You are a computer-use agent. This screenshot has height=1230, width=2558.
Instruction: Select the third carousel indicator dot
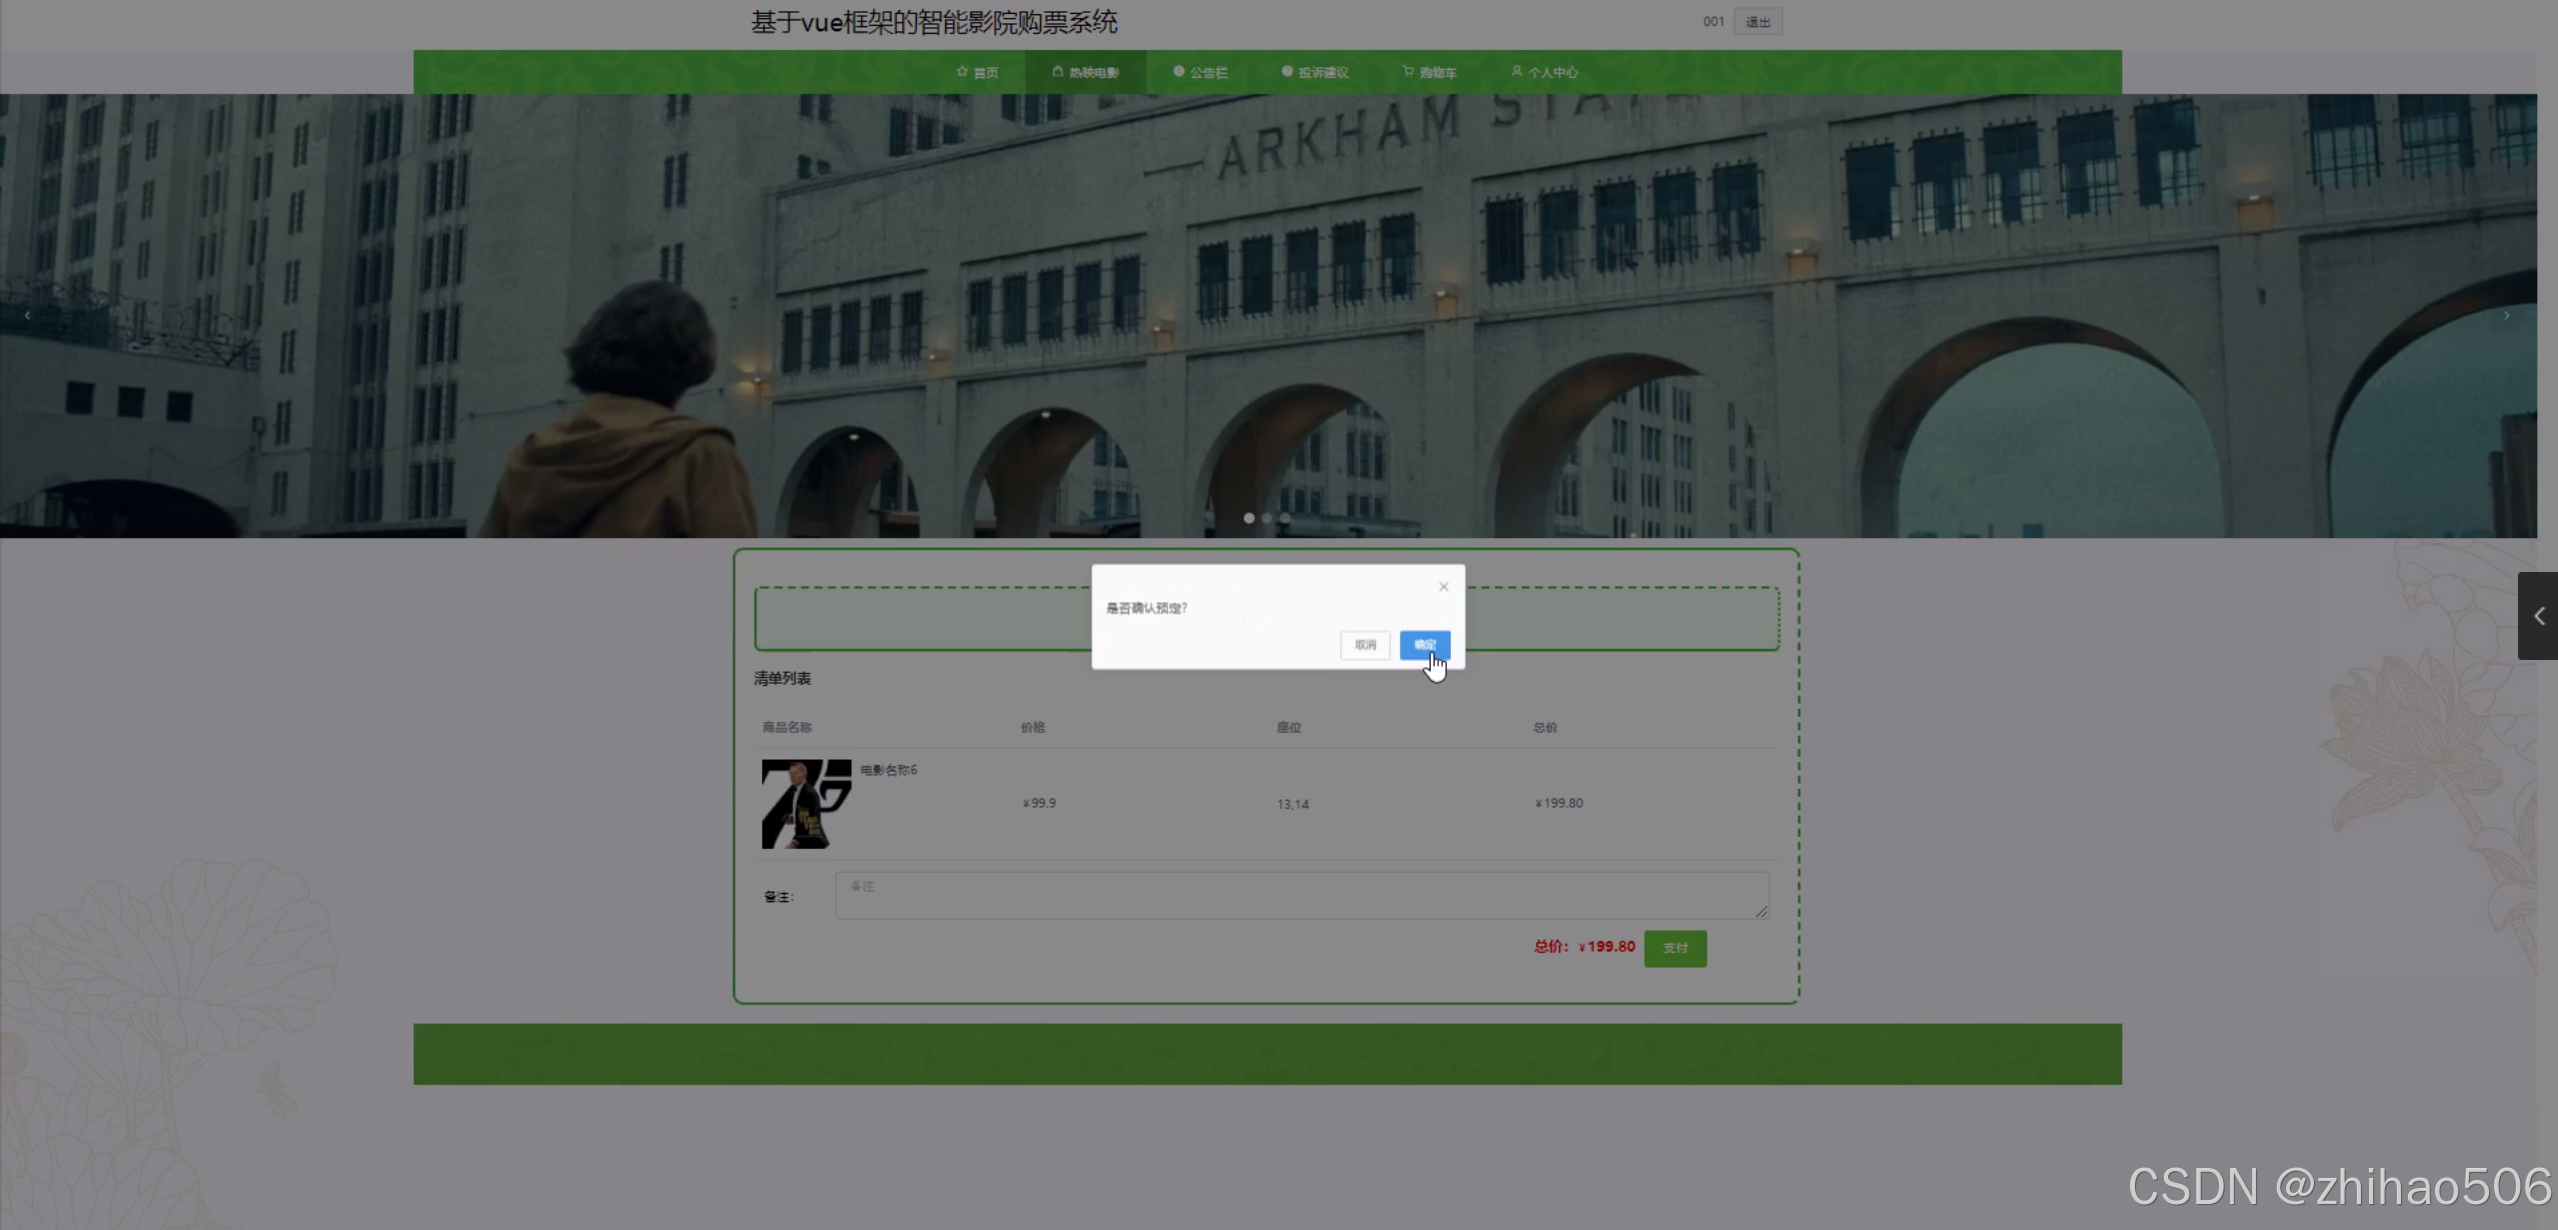coord(1285,518)
